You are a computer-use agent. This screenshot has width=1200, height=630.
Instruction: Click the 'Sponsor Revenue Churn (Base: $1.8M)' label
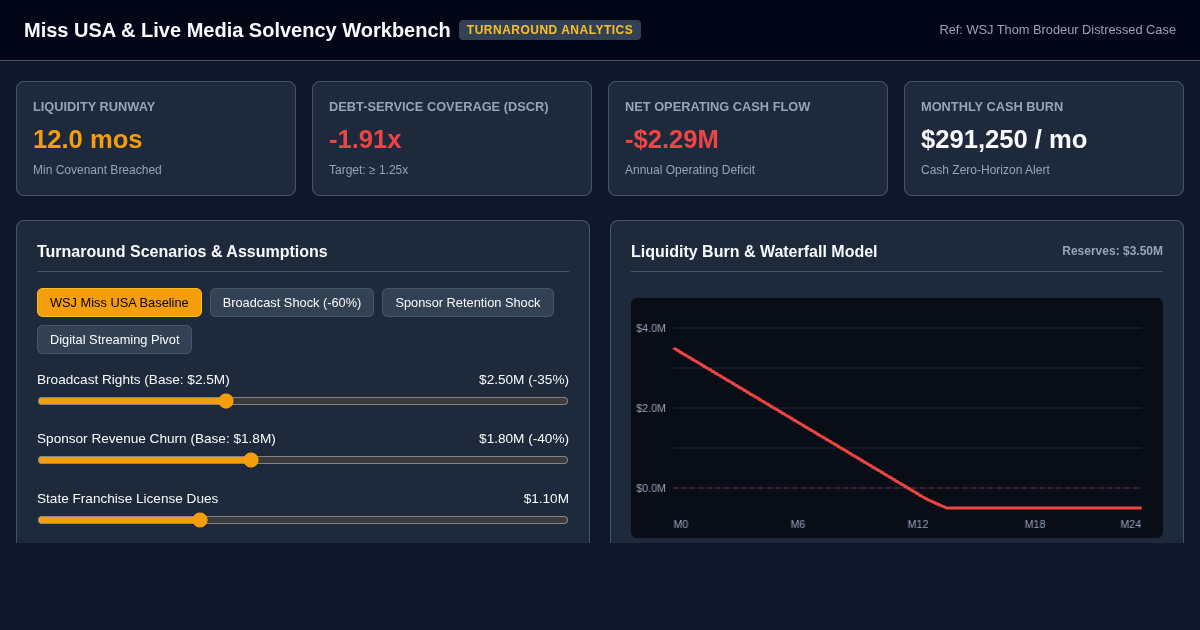pyautogui.click(x=156, y=439)
